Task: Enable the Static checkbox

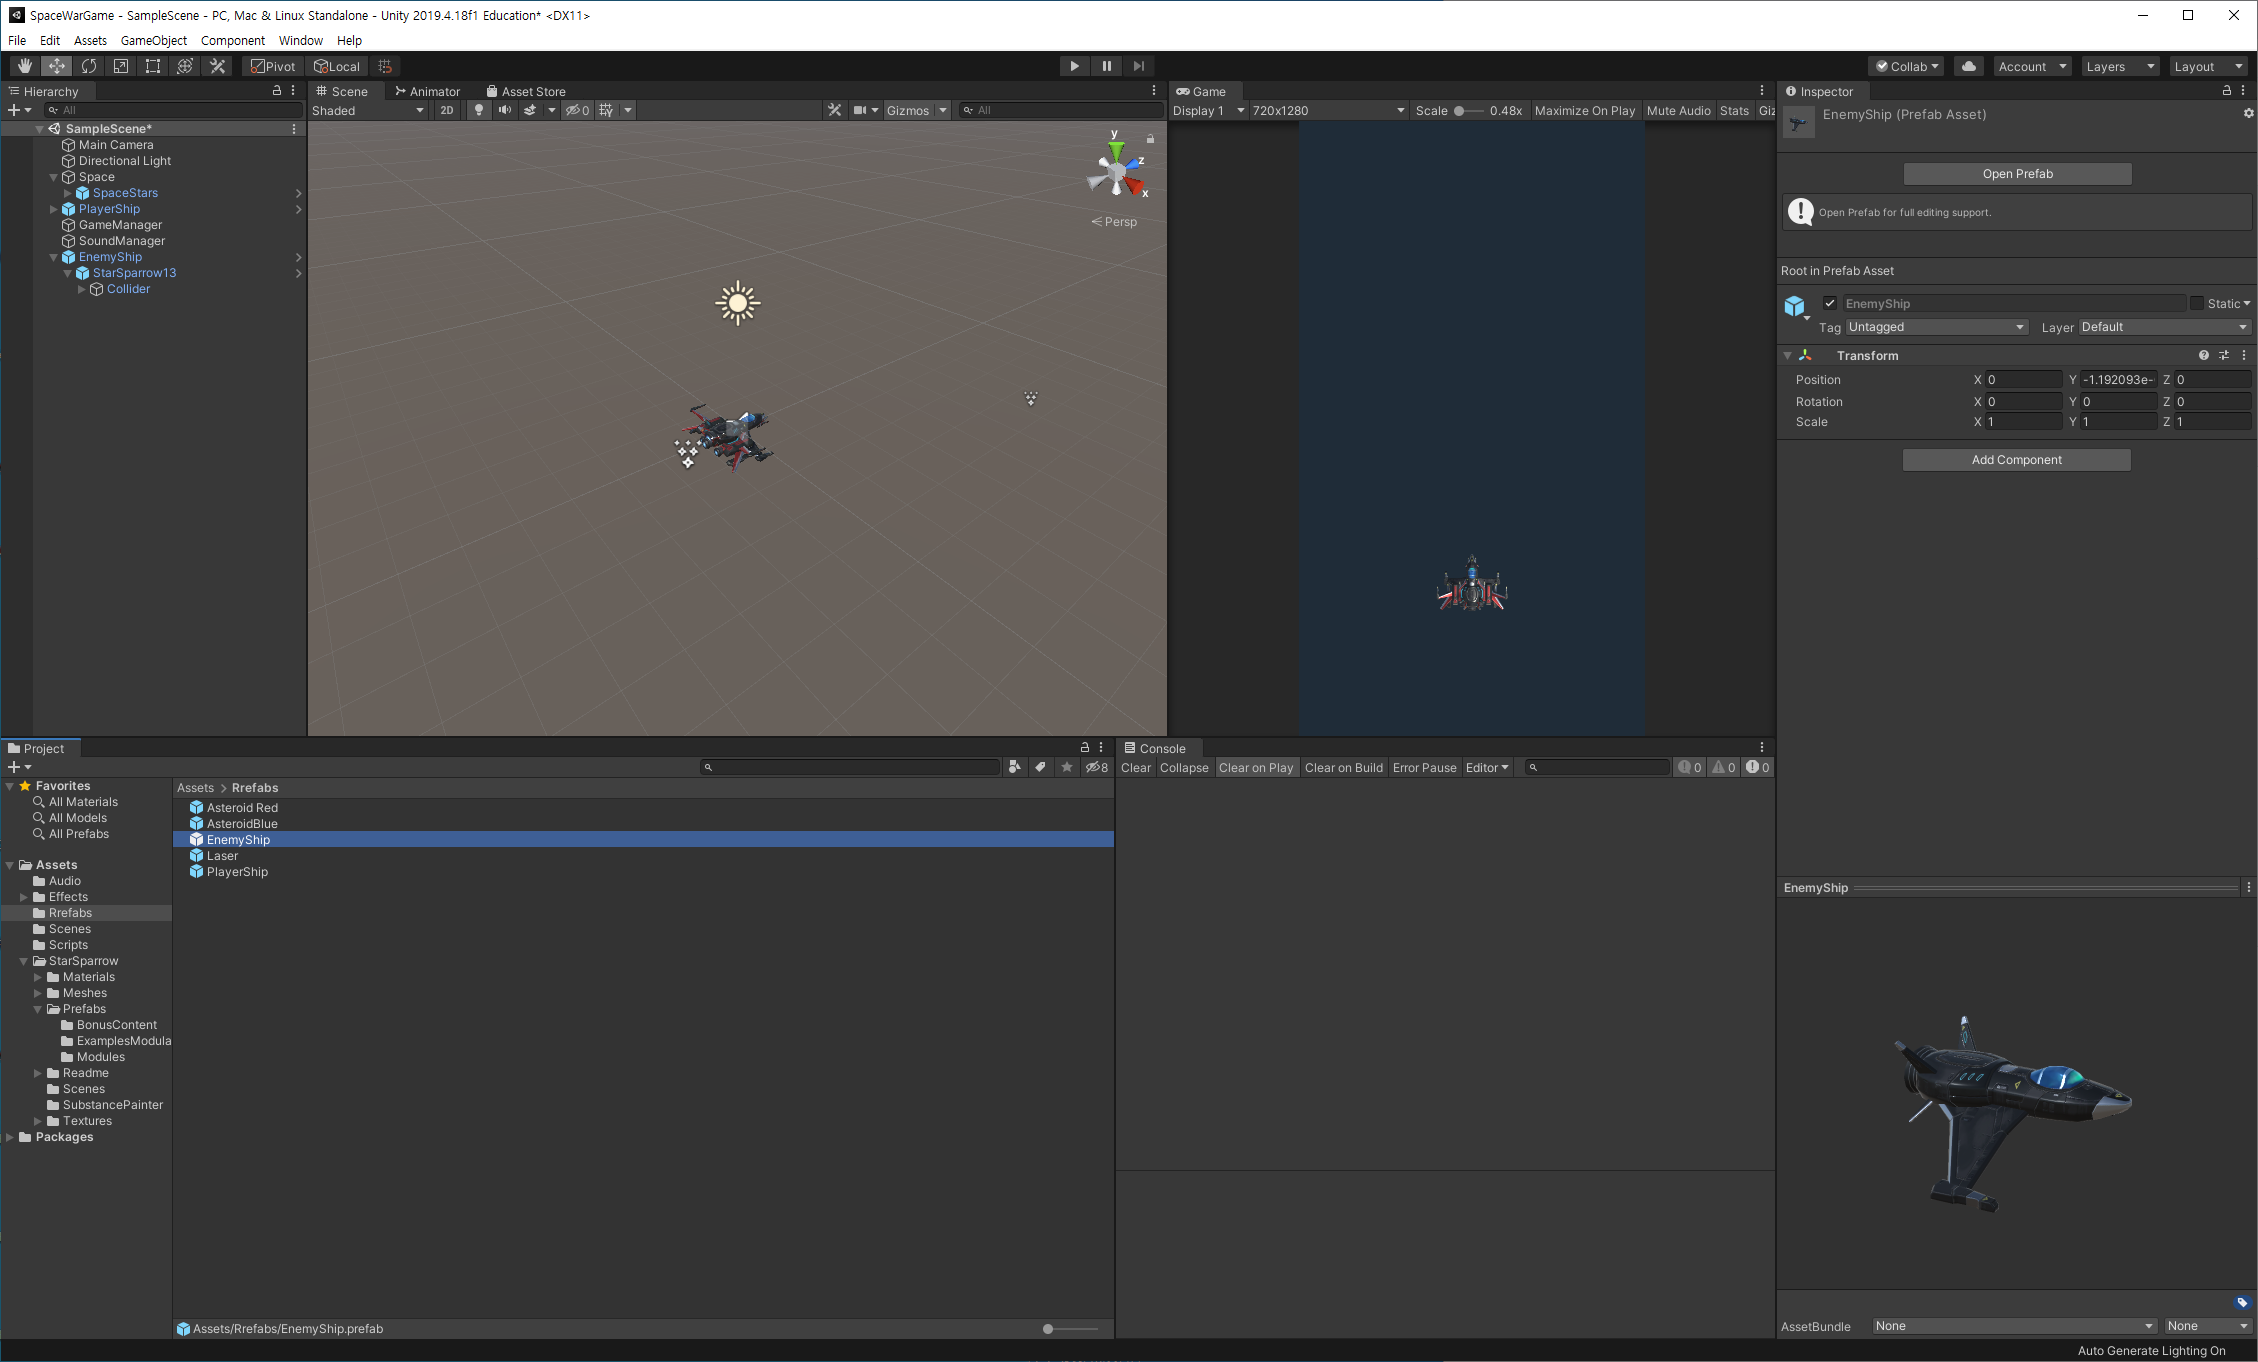Action: coord(2196,303)
